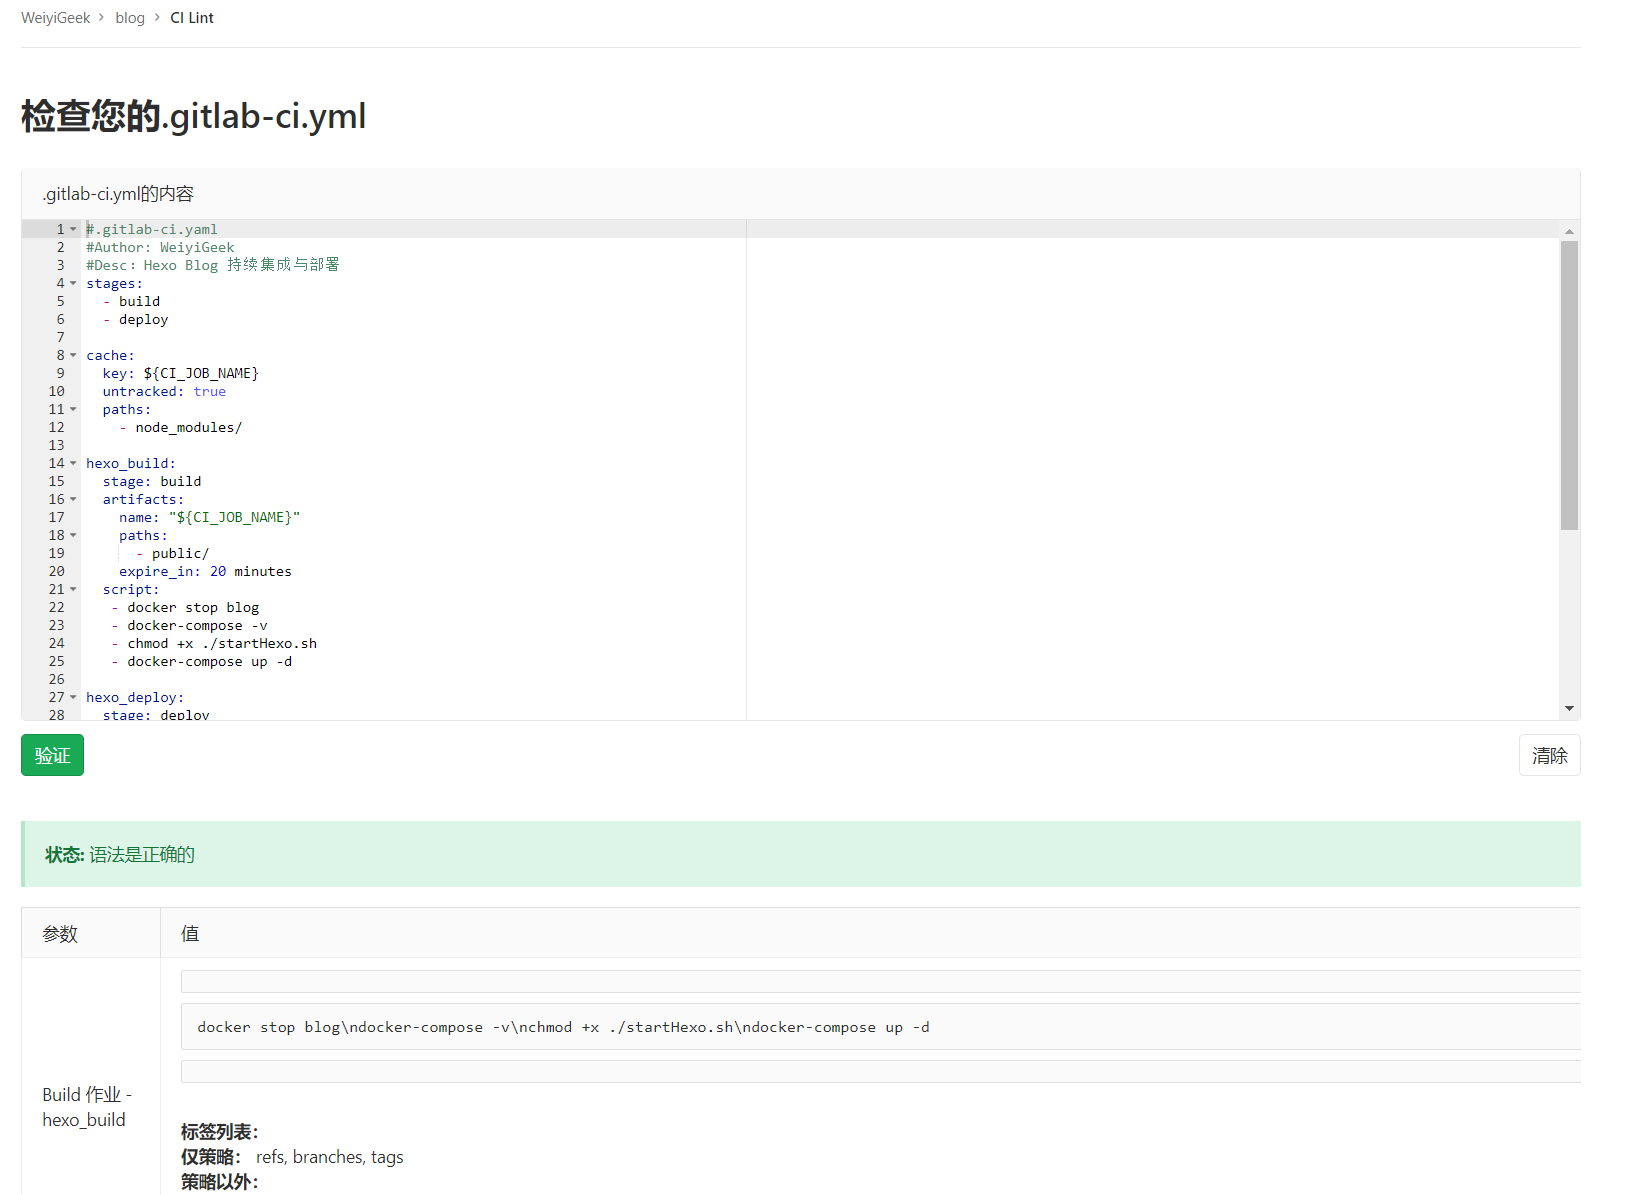Collapse the cache fold arrow at line 8
The width and height of the screenshot is (1627, 1195).
pos(73,355)
